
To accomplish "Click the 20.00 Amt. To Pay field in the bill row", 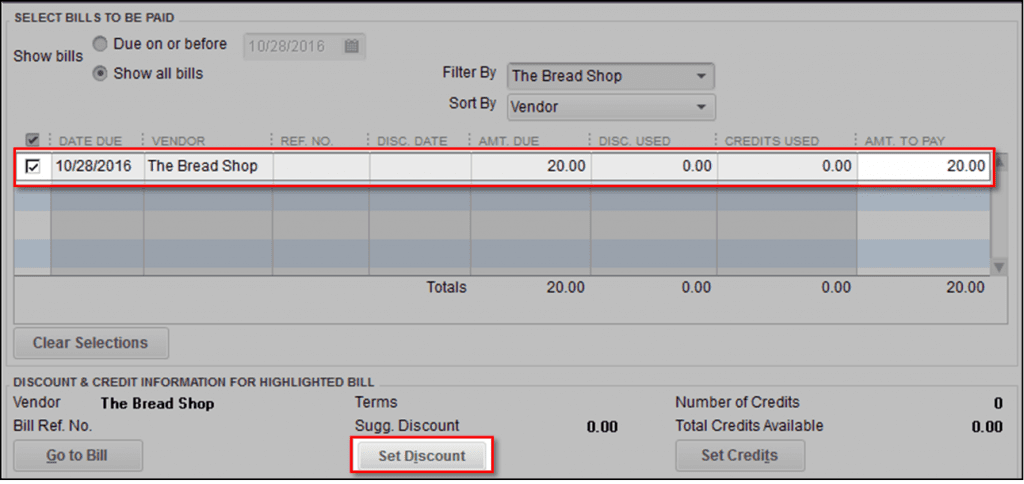I will point(923,167).
